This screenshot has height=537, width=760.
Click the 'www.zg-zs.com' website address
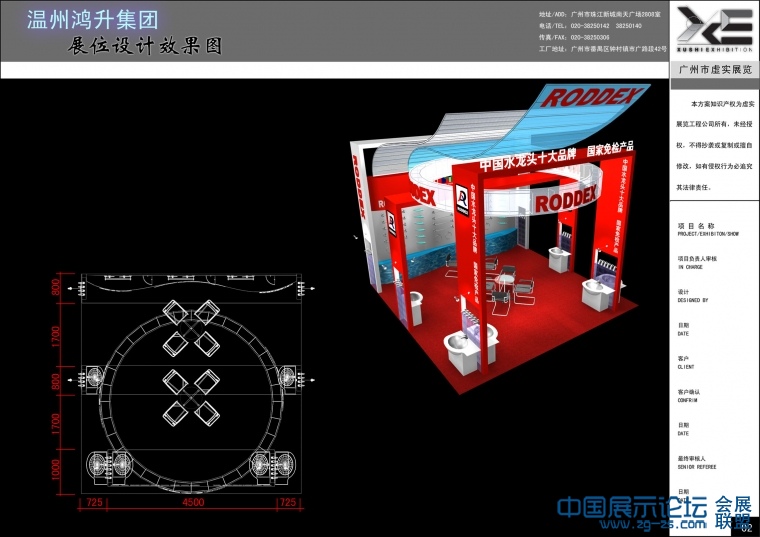click(652, 524)
